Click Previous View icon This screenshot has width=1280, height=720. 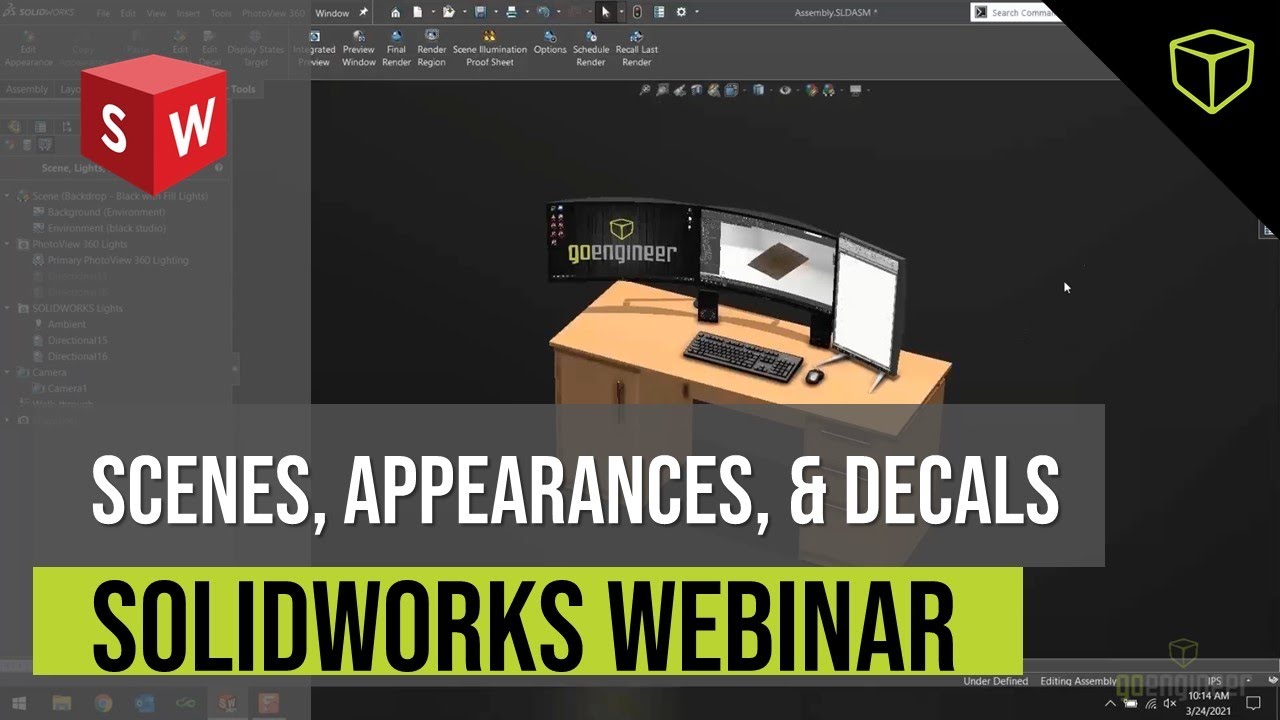click(x=680, y=89)
